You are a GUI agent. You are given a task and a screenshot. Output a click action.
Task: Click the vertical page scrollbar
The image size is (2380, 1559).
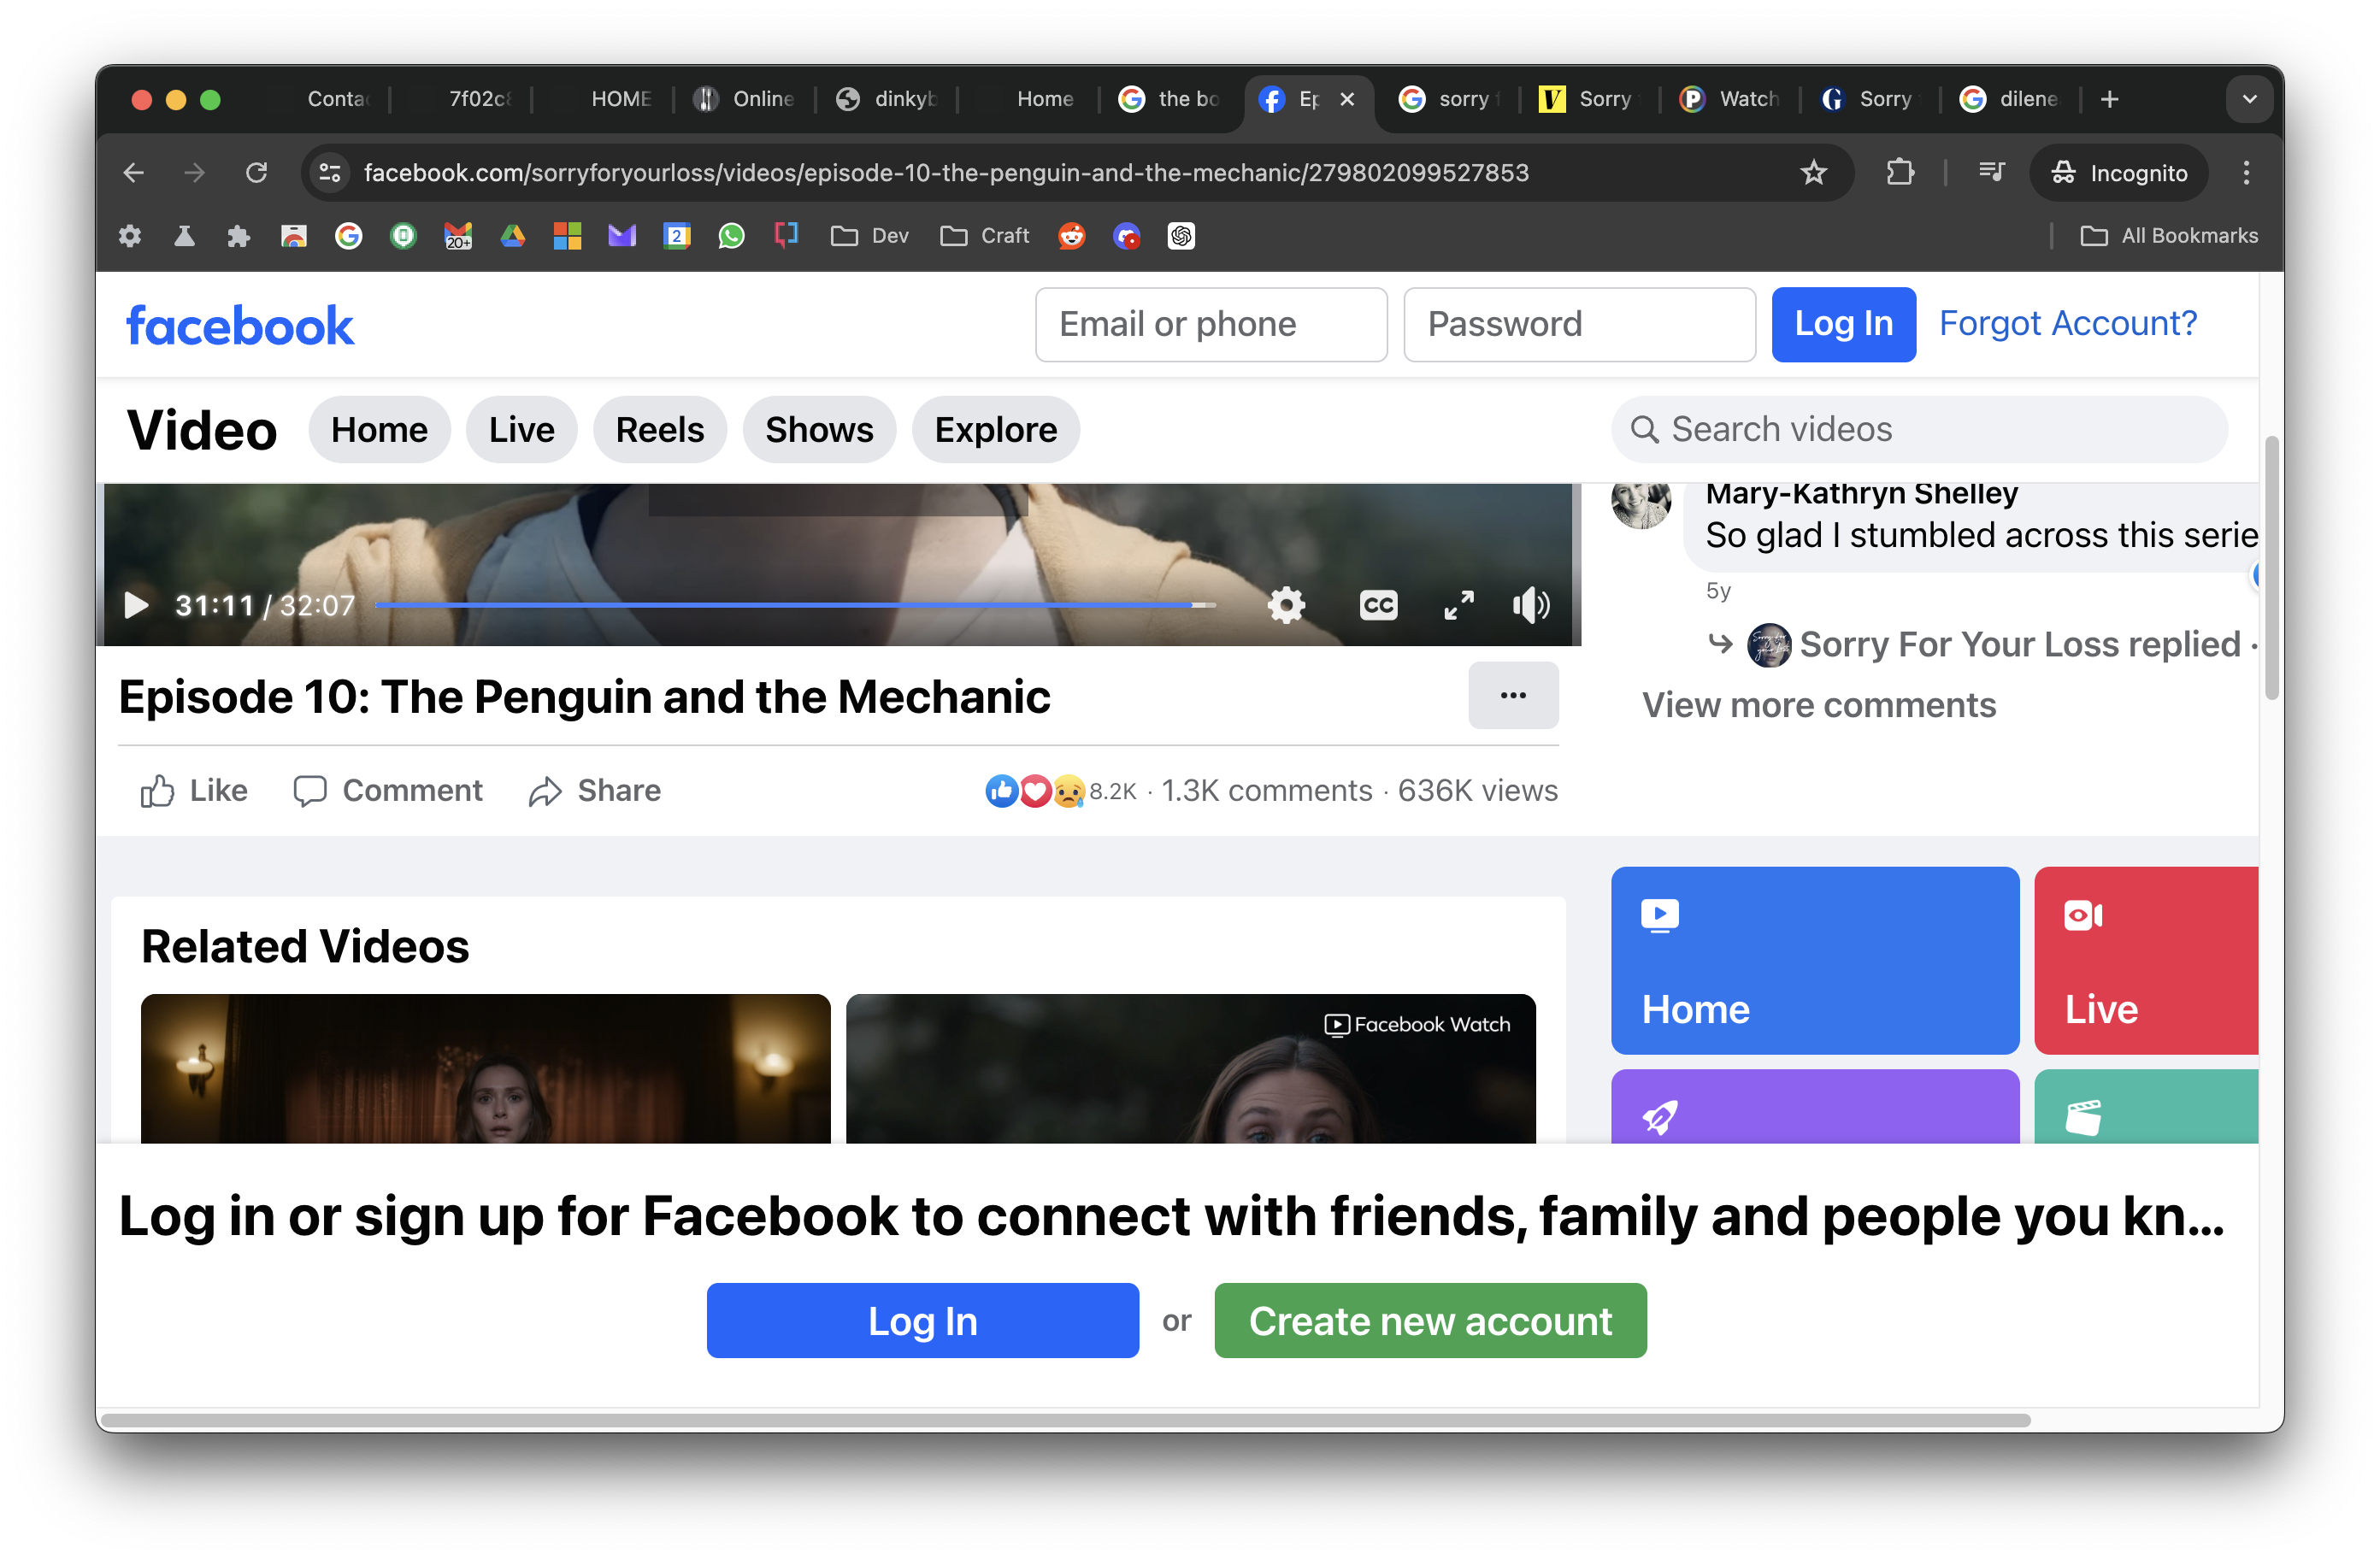pyautogui.click(x=2271, y=568)
